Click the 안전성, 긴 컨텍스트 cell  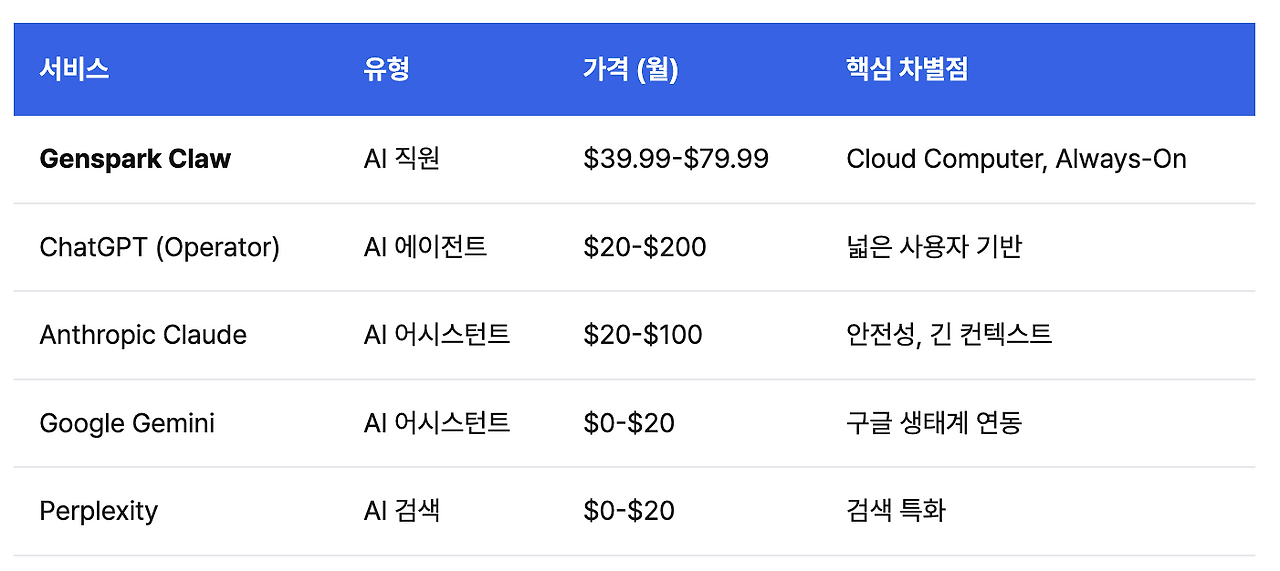tap(948, 335)
